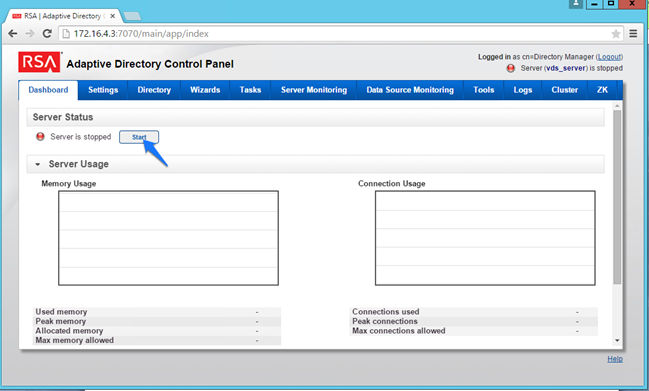Open the Wizards tab
Image resolution: width=649 pixels, height=391 pixels.
(x=205, y=90)
